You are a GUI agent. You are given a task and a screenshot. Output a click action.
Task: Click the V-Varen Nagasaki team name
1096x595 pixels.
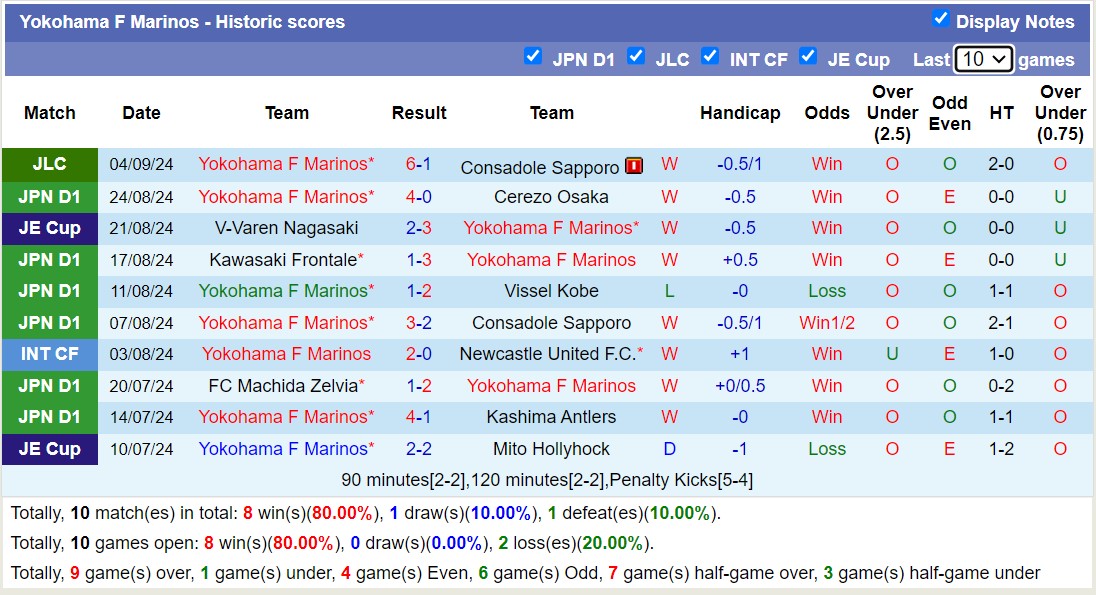[286, 228]
